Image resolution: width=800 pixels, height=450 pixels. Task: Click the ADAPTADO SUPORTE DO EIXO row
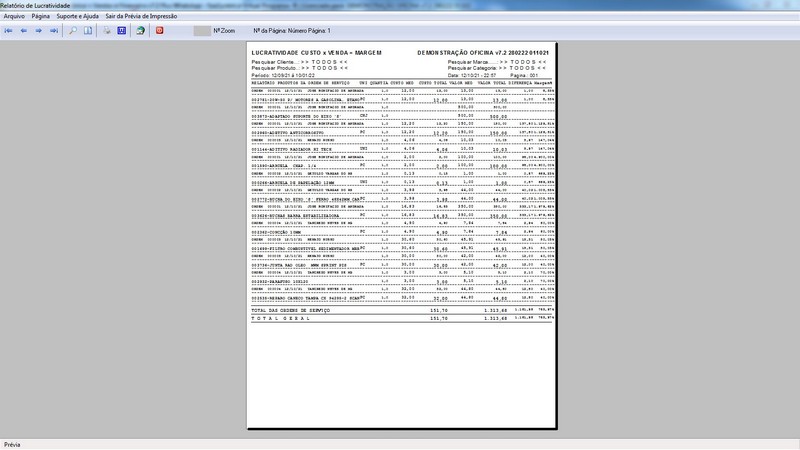click(402, 116)
